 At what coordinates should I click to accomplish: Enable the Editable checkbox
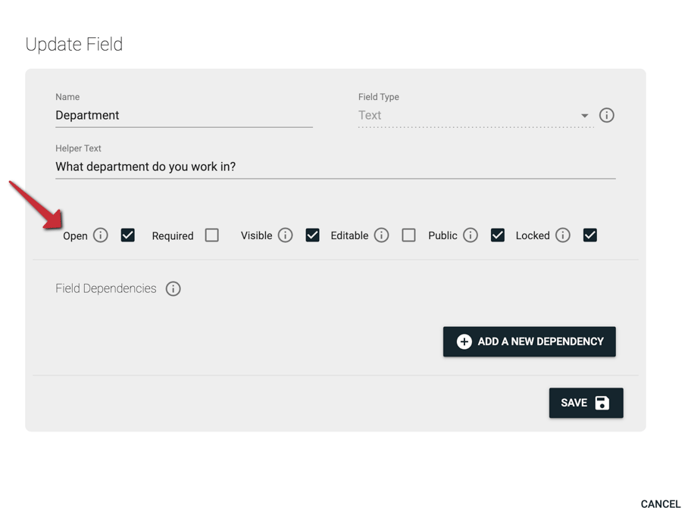(x=408, y=235)
